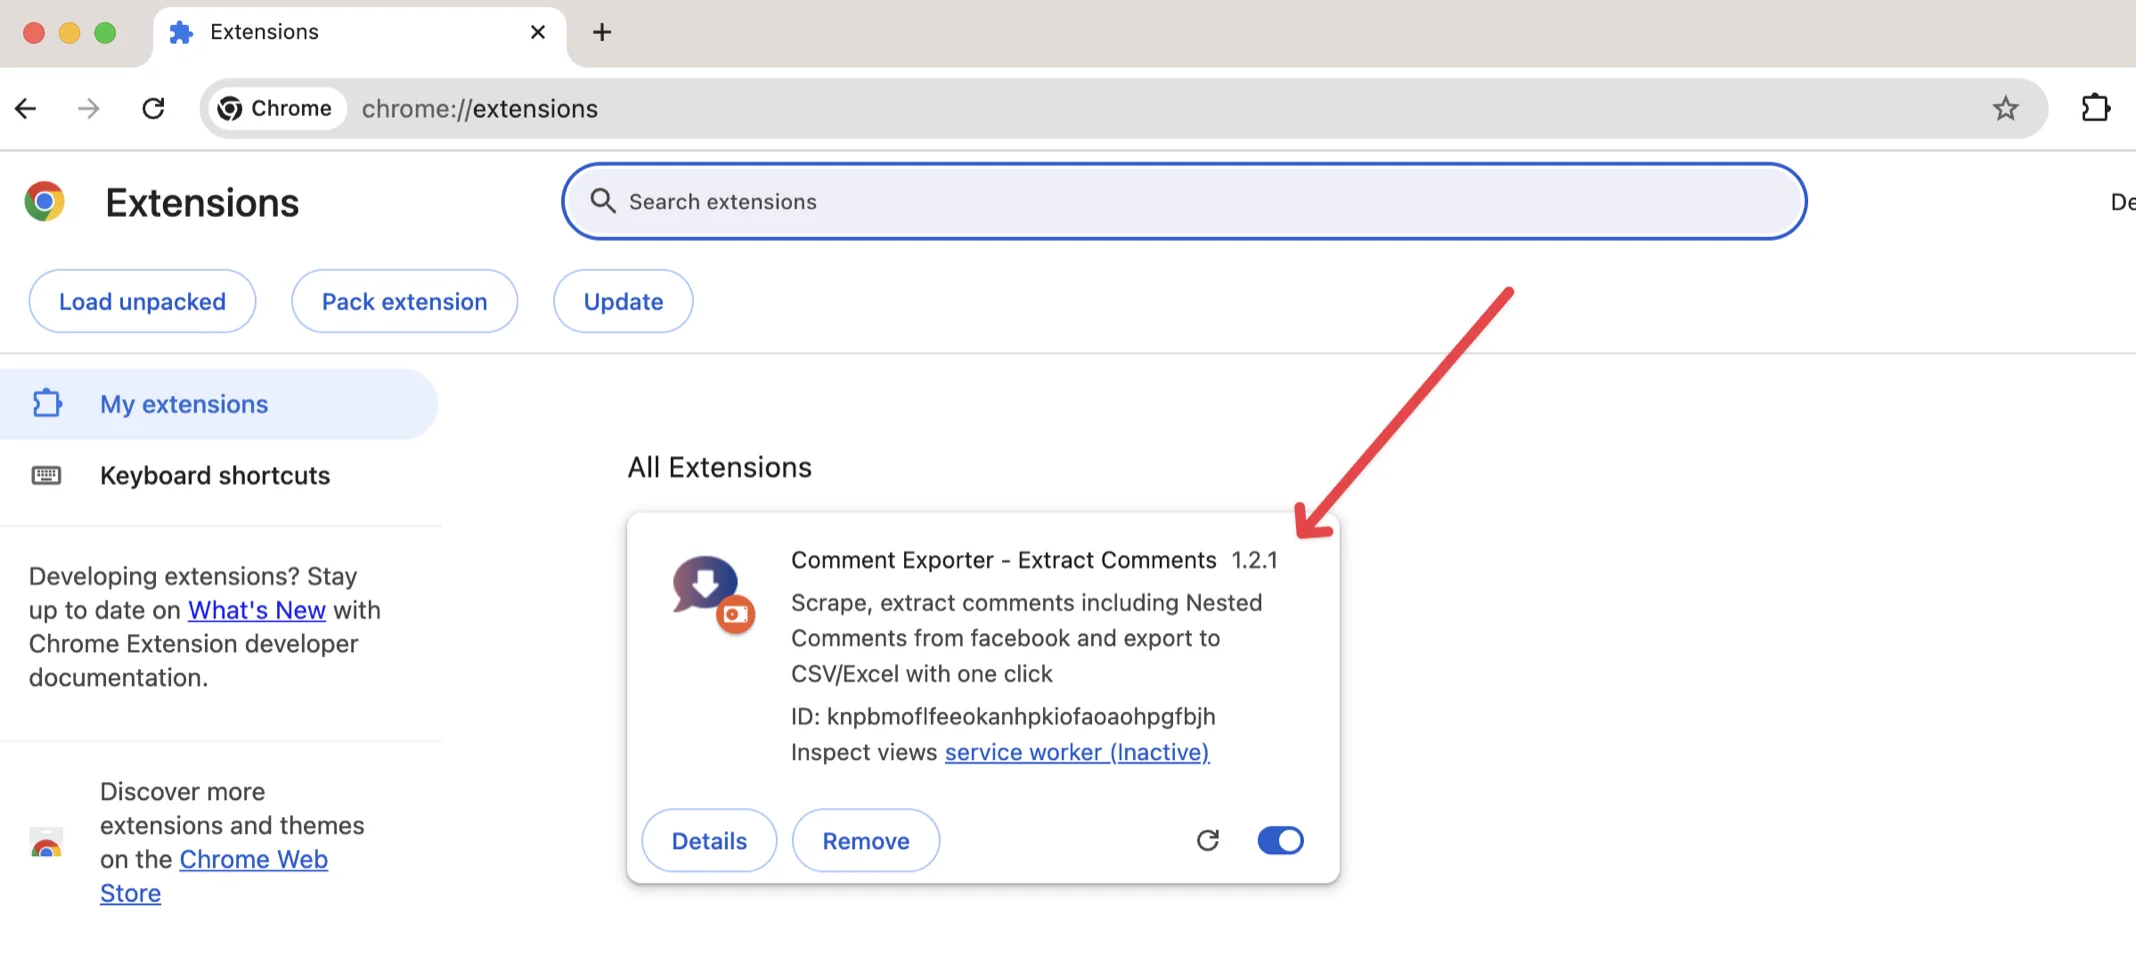Viewport: 2136px width, 965px height.
Task: Click the Load unpacked button
Action: point(142,301)
